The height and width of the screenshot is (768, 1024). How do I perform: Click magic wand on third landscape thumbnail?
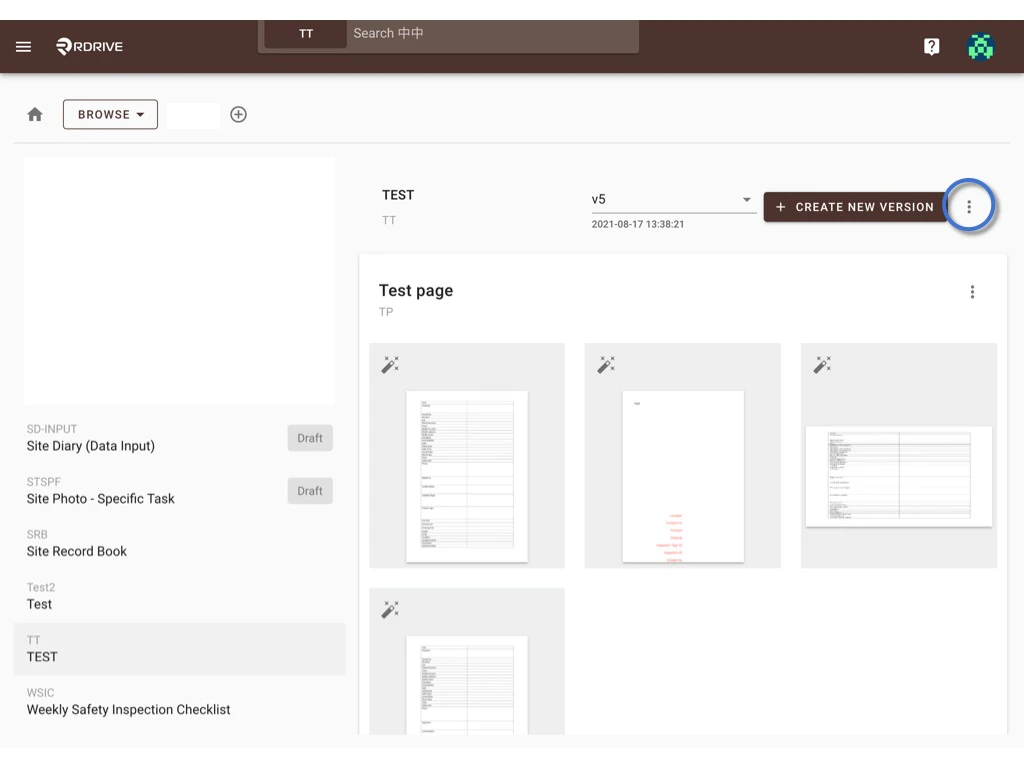(822, 364)
